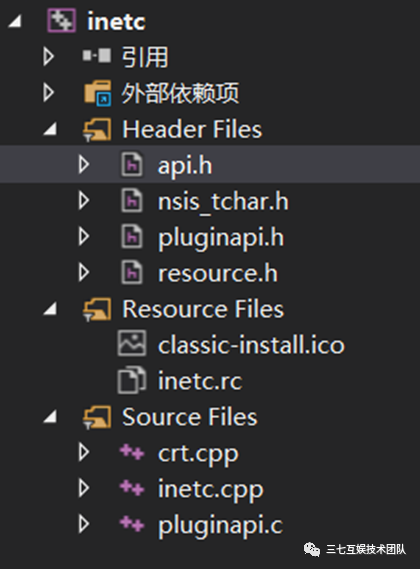Select the nsis_tchar.h file name
420x569 pixels.
[223, 202]
